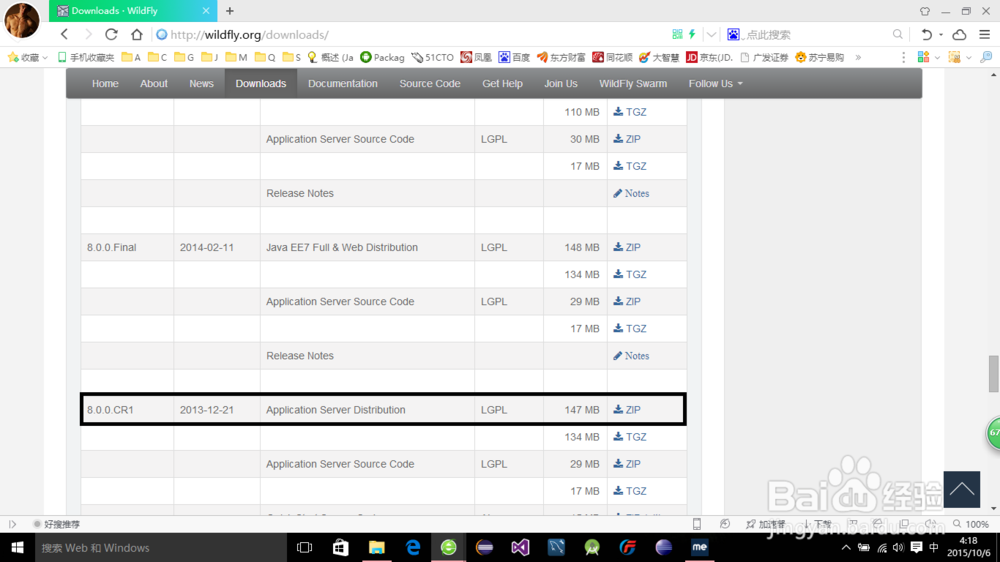Image resolution: width=1000 pixels, height=562 pixels.
Task: Open File Explorer from the taskbar
Action: pos(376,547)
